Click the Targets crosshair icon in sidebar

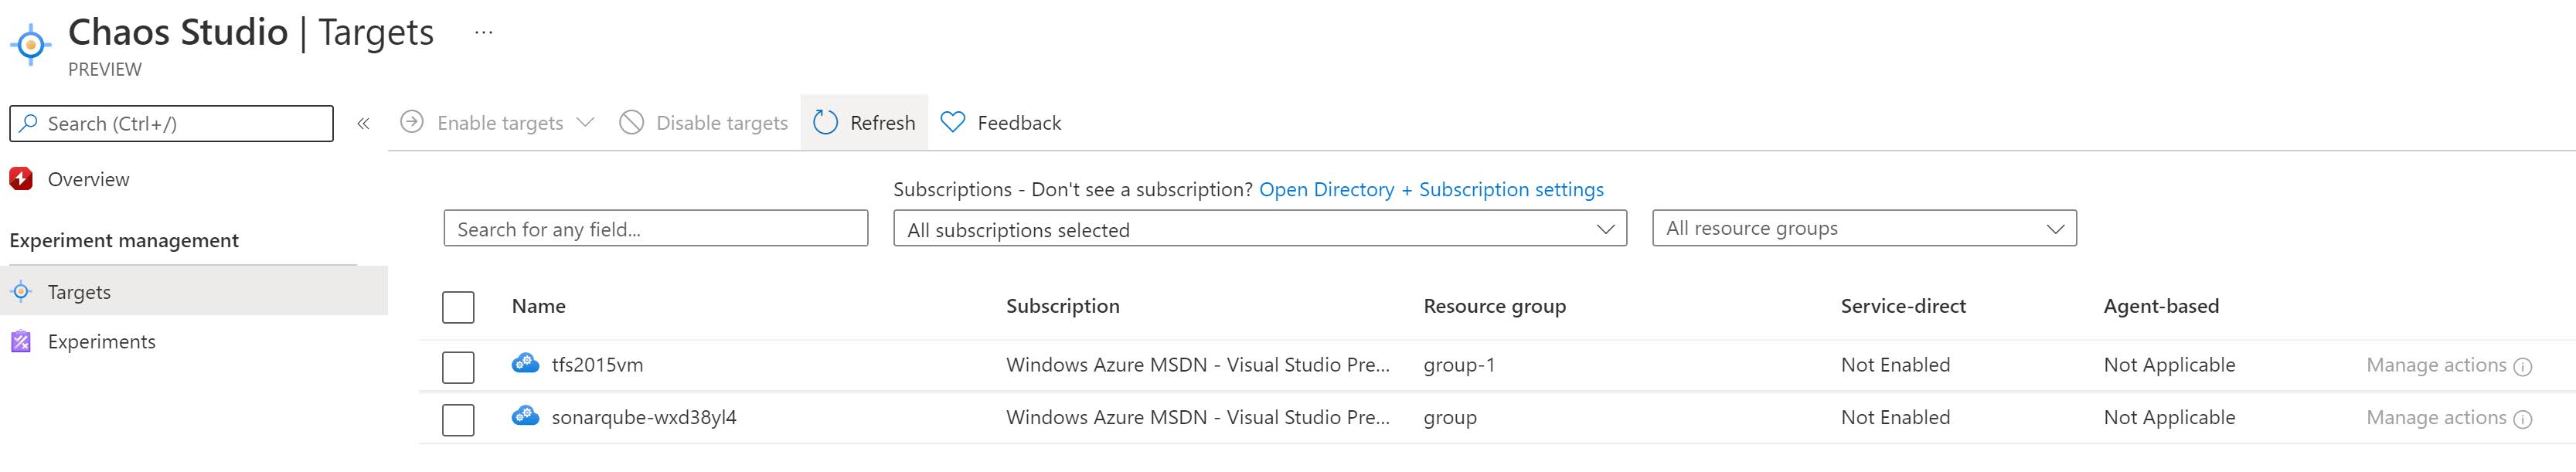[x=21, y=291]
